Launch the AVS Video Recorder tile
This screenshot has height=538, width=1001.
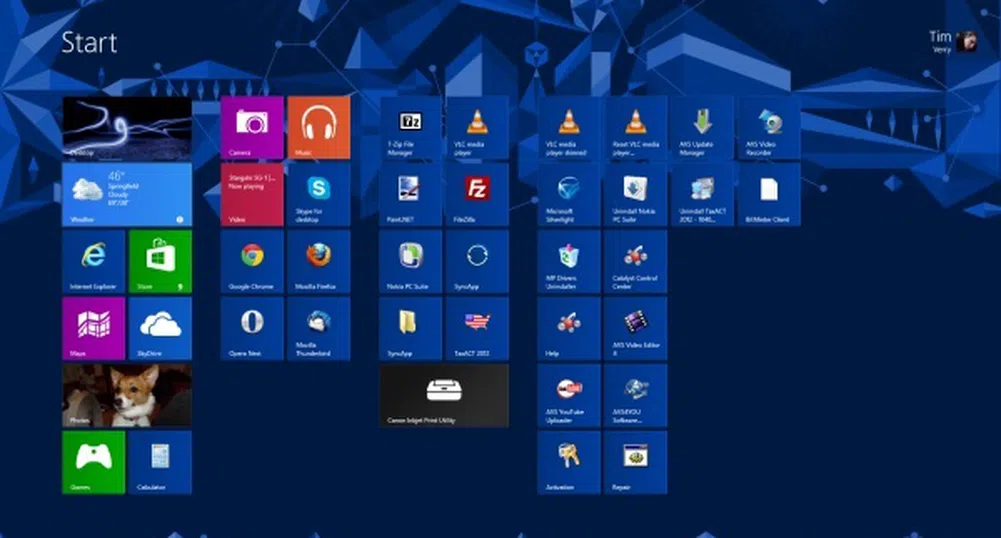point(768,128)
